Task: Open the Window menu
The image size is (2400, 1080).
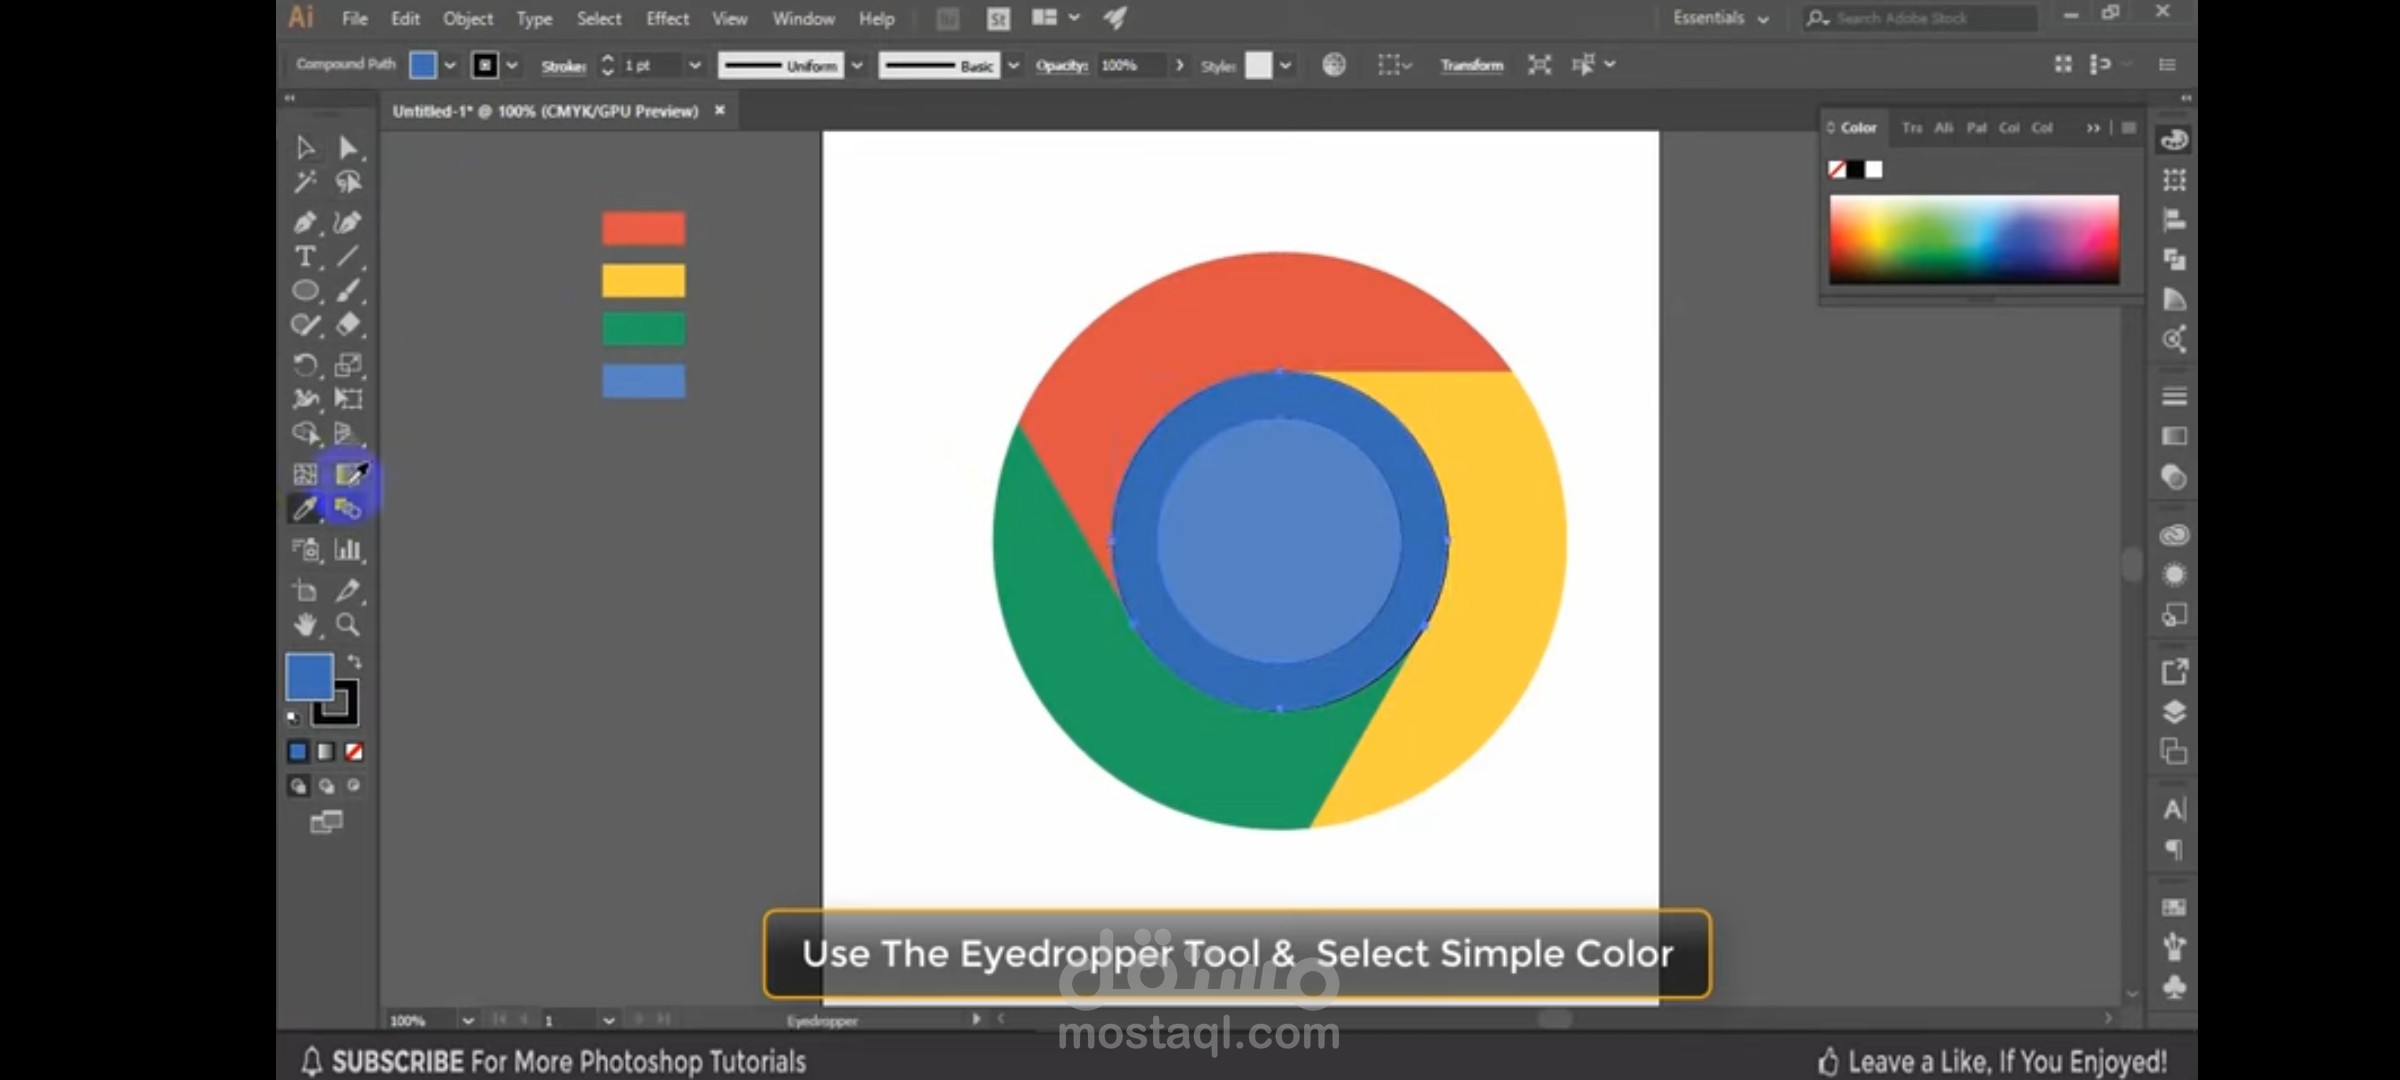Action: tap(803, 18)
